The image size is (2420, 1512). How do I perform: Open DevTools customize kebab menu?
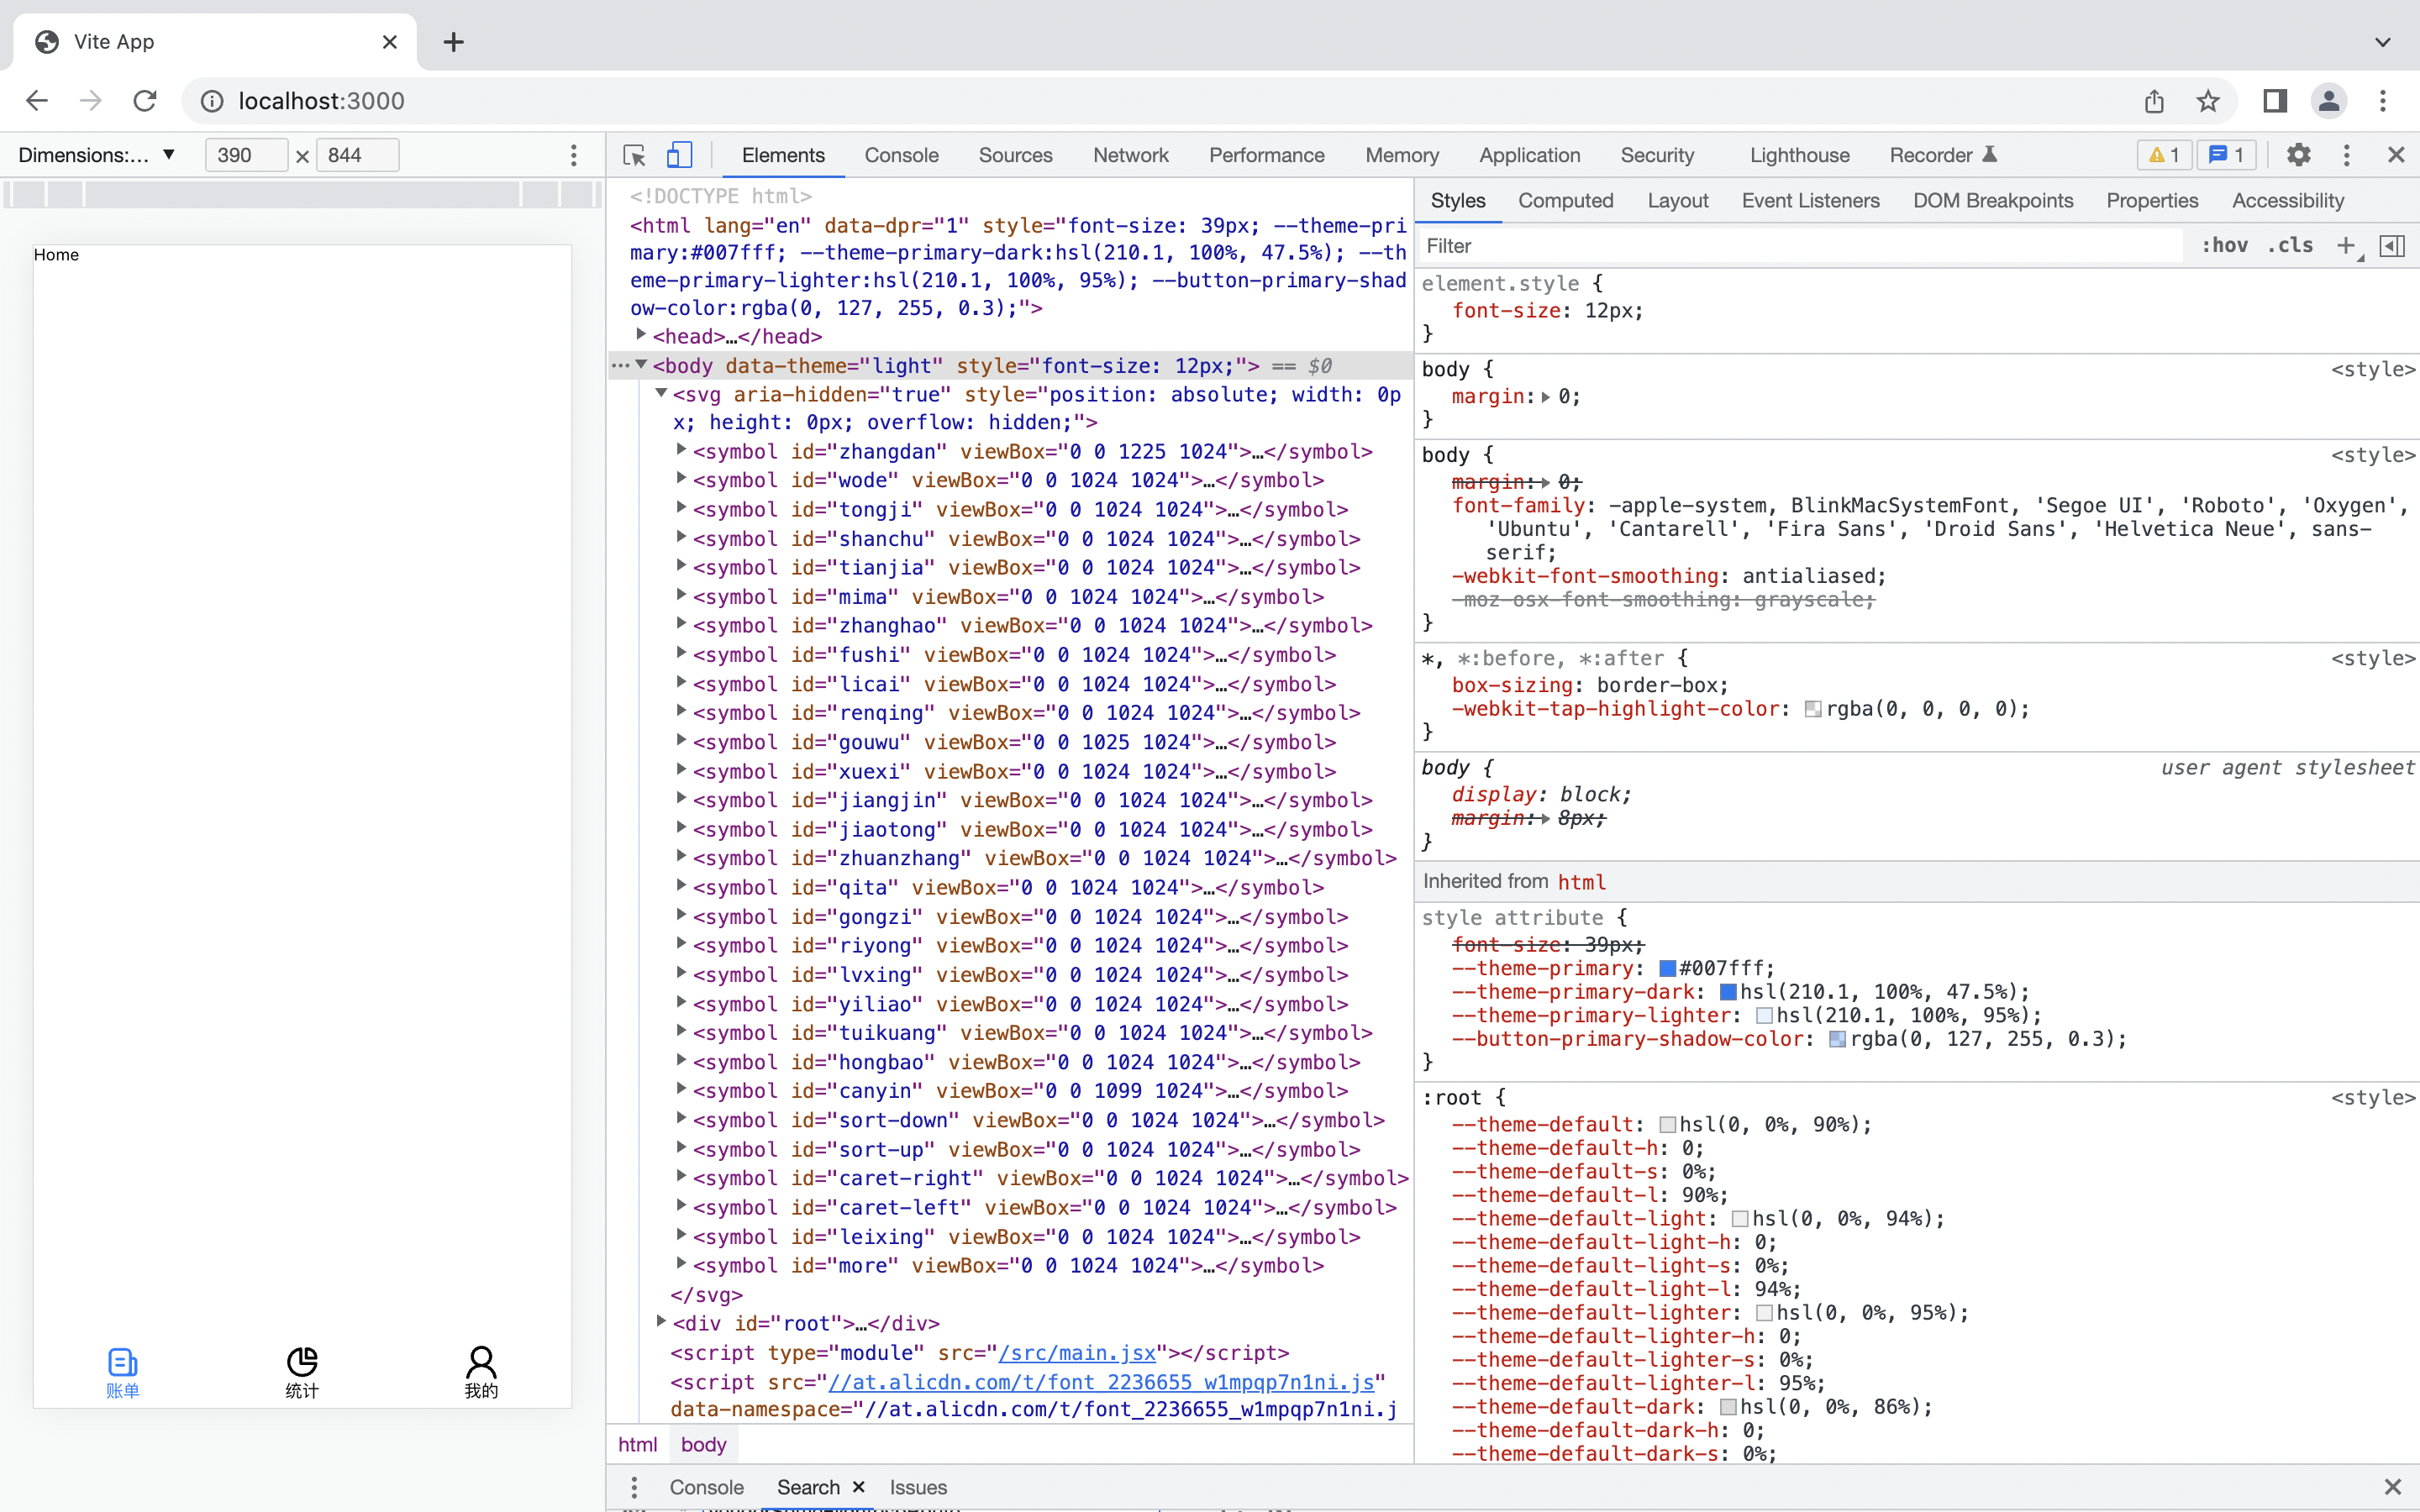click(x=2346, y=155)
